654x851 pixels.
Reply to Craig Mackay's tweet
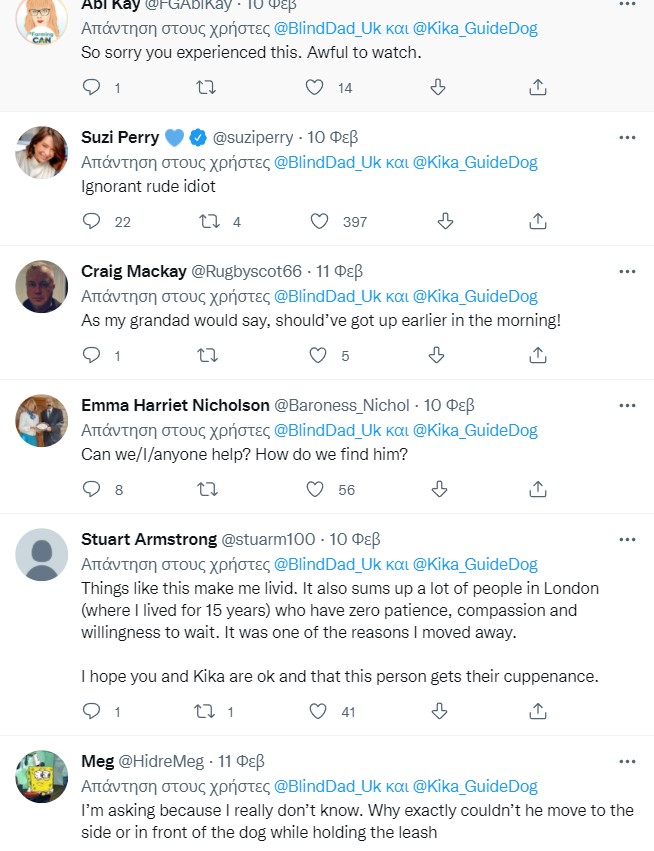point(92,355)
